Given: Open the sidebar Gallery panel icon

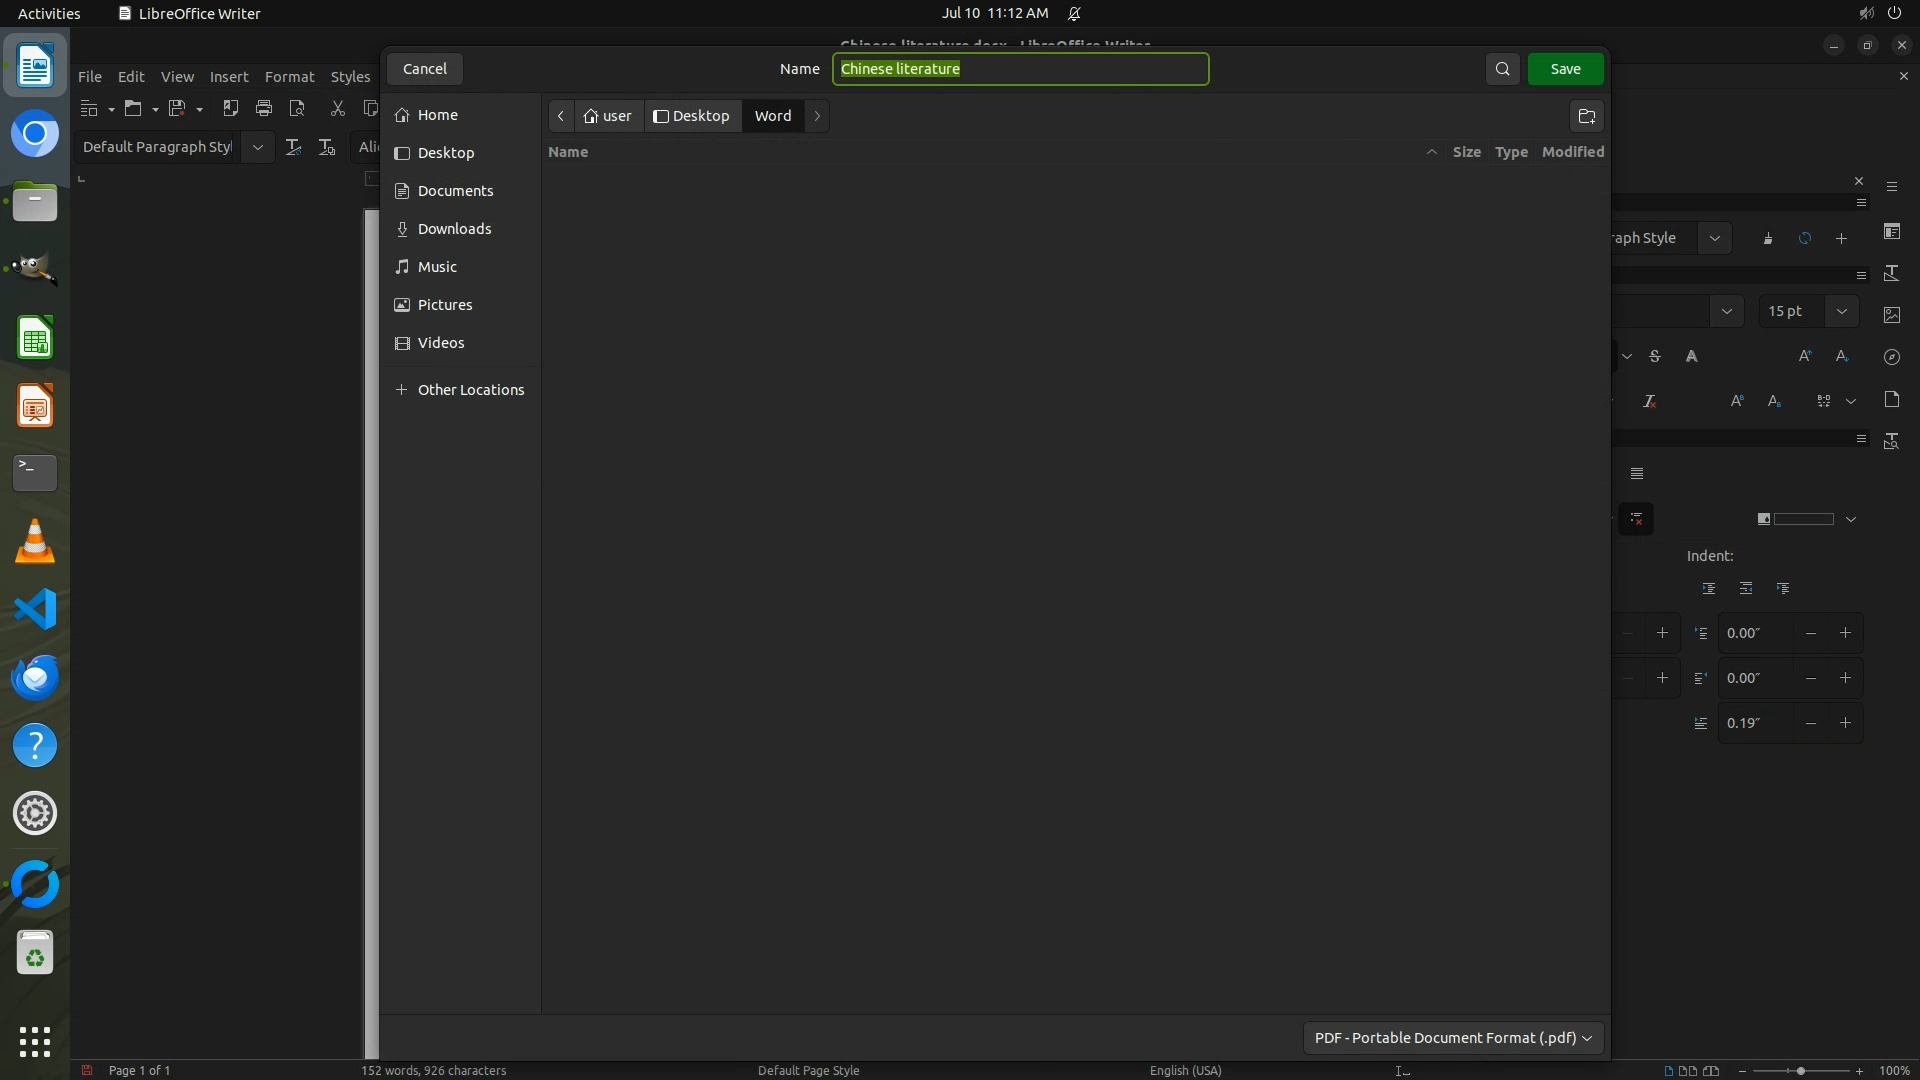Looking at the screenshot, I should [x=1892, y=315].
